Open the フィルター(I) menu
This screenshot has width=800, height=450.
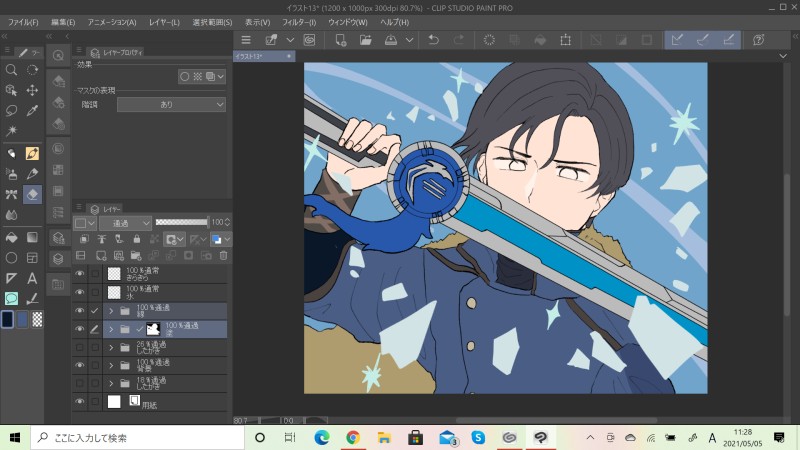pyautogui.click(x=299, y=22)
